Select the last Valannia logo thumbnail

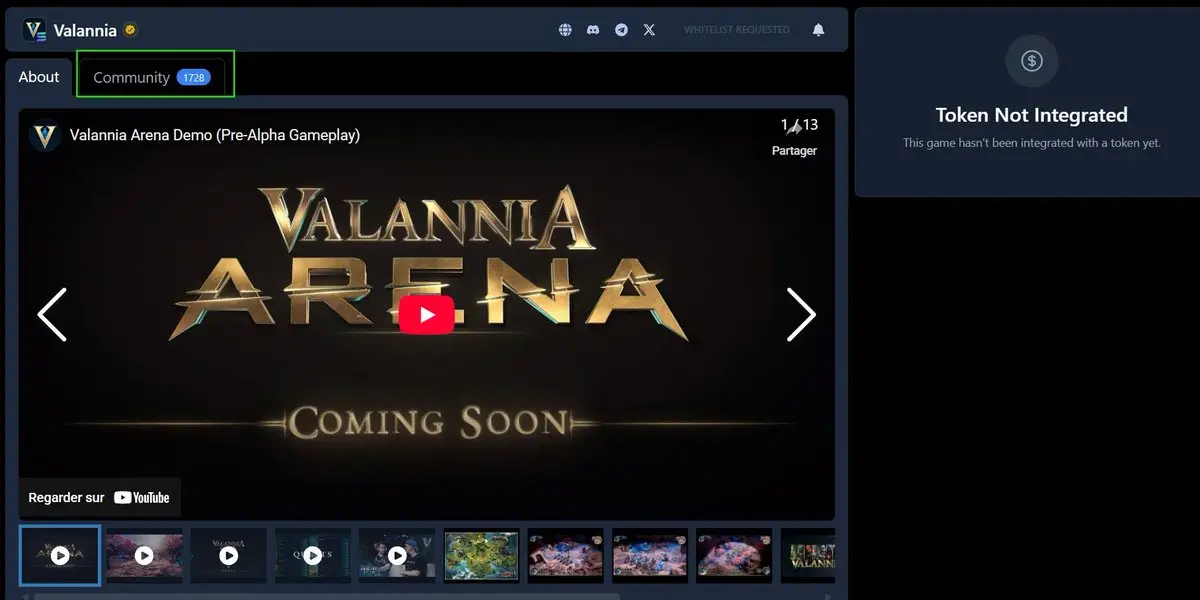pos(808,555)
